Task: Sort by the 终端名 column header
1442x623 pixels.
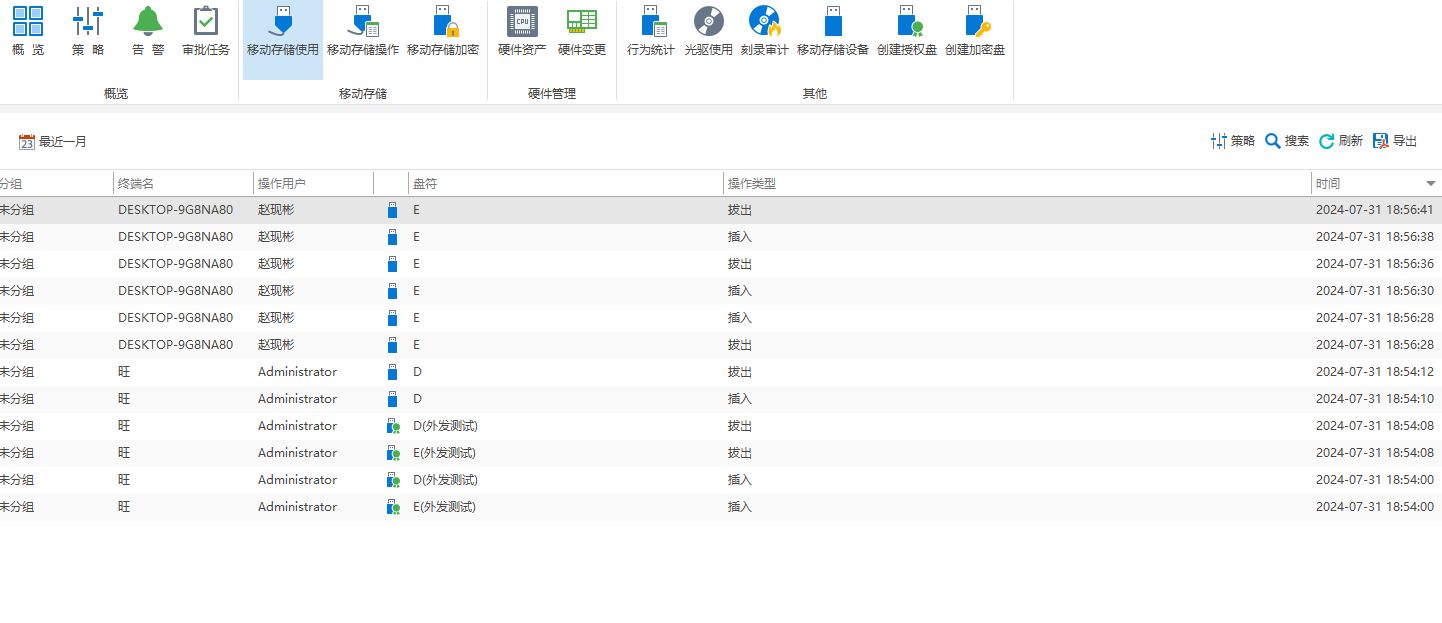Action: pos(183,184)
